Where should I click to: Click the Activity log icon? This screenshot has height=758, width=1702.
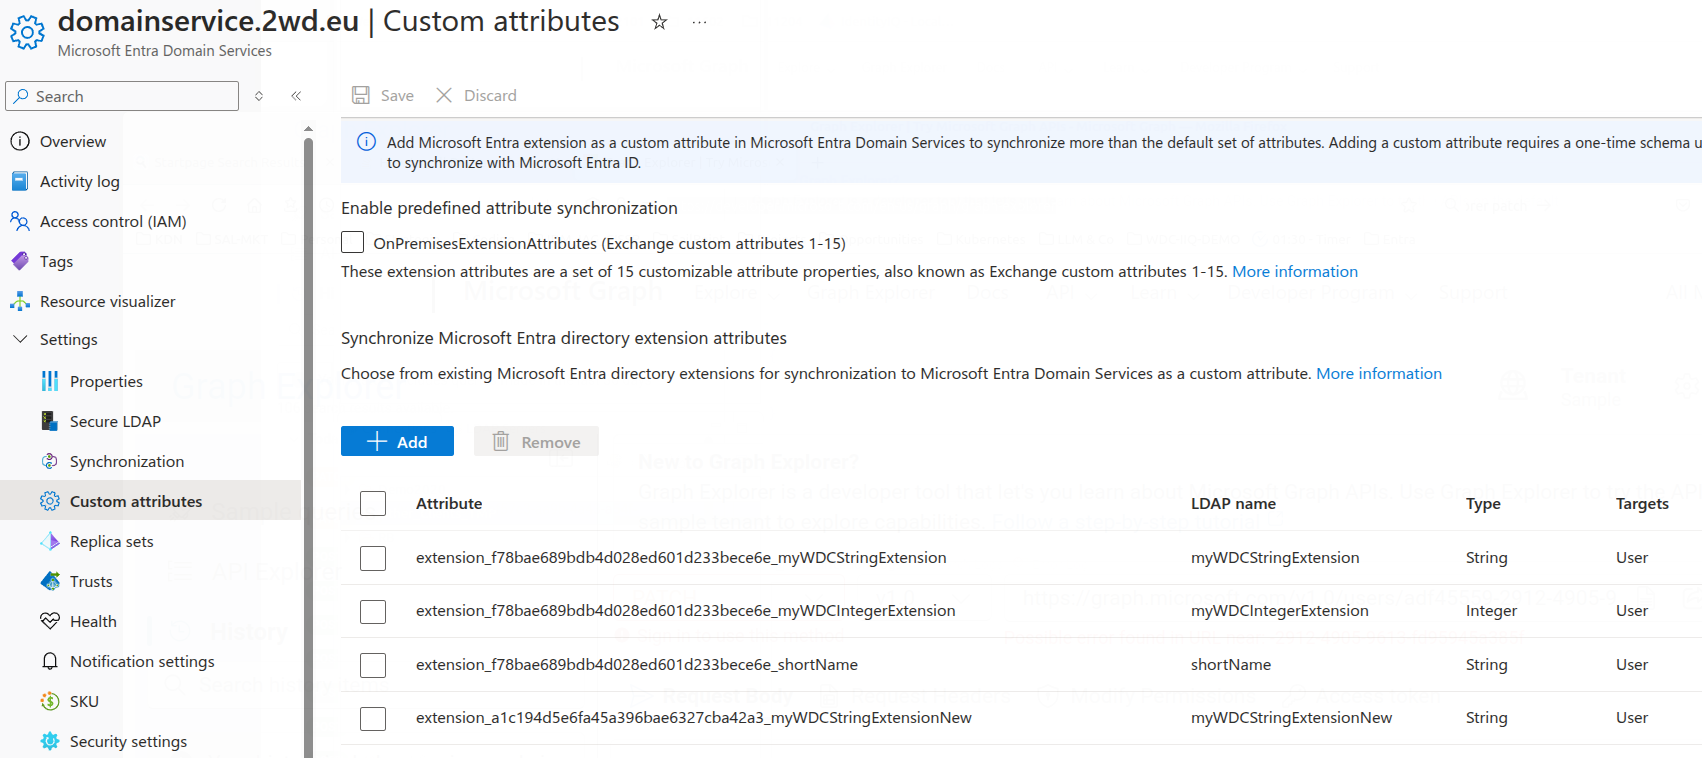pyautogui.click(x=20, y=181)
